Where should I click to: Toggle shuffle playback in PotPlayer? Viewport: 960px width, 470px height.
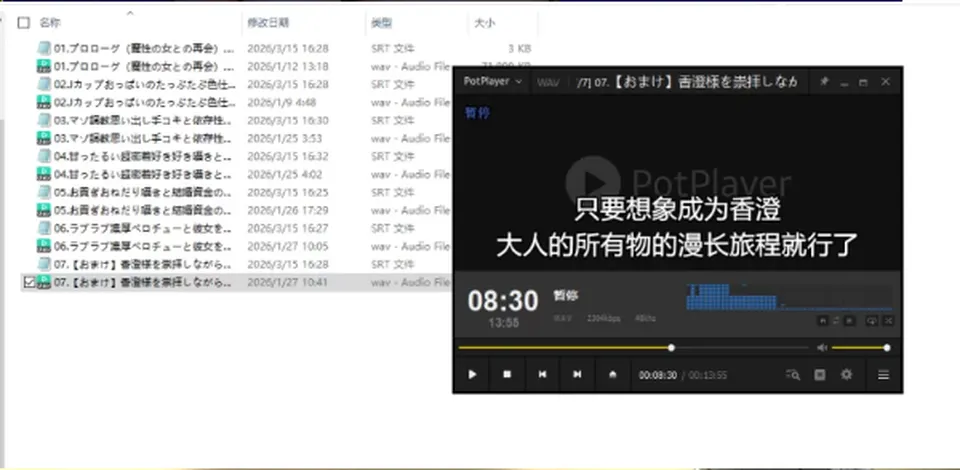(x=888, y=321)
